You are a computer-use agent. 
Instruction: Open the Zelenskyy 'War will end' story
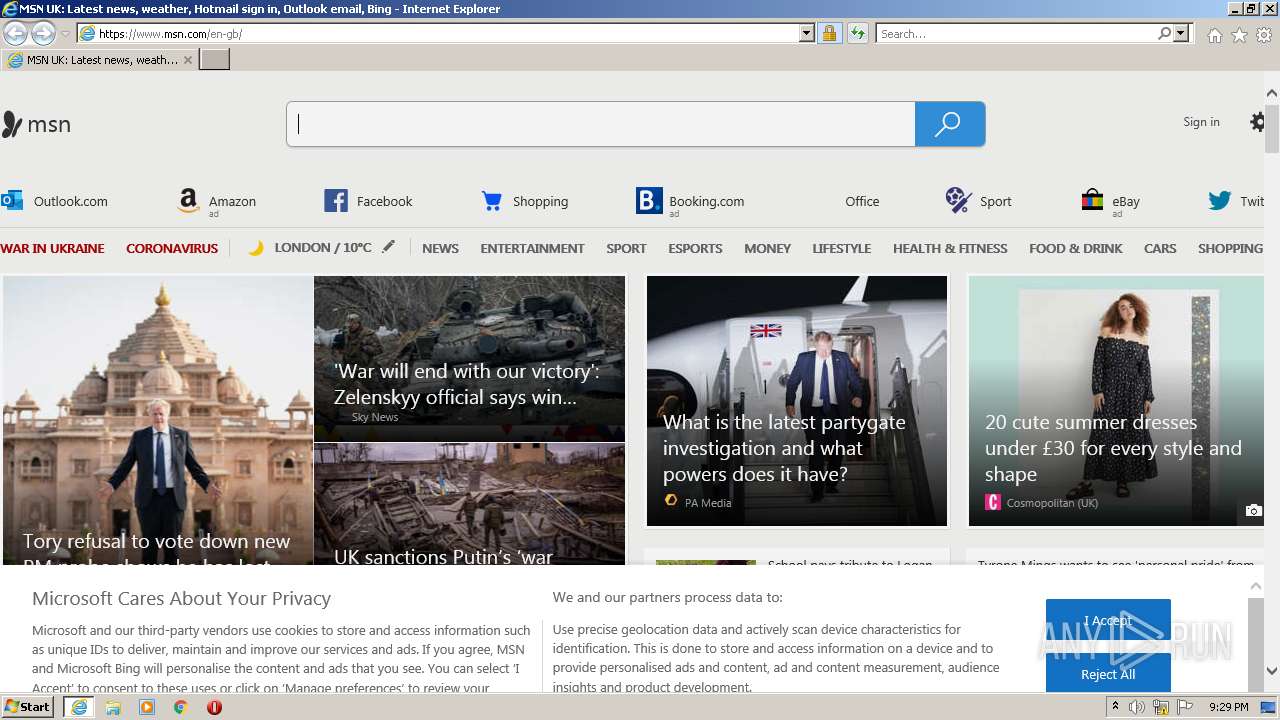(x=469, y=358)
